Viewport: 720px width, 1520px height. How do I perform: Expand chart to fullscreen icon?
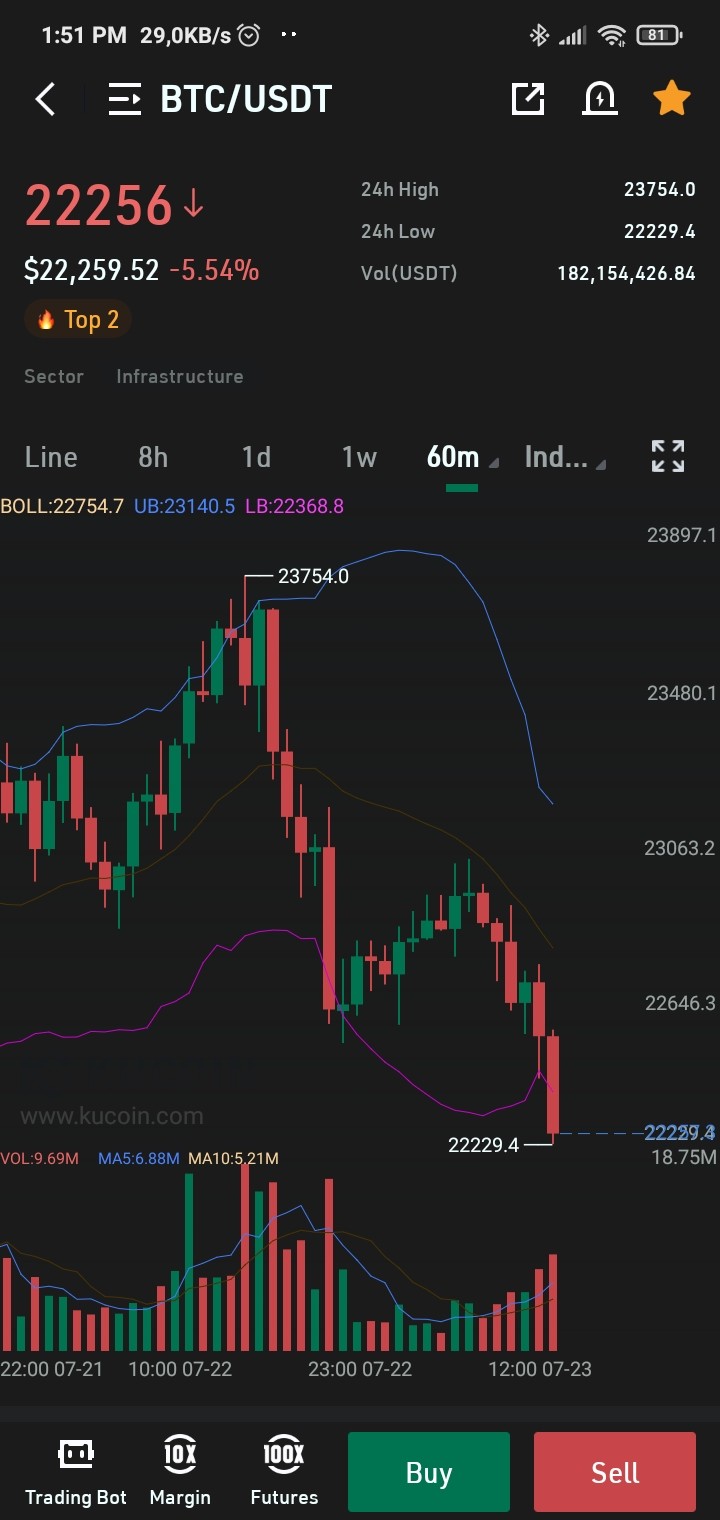tap(668, 456)
